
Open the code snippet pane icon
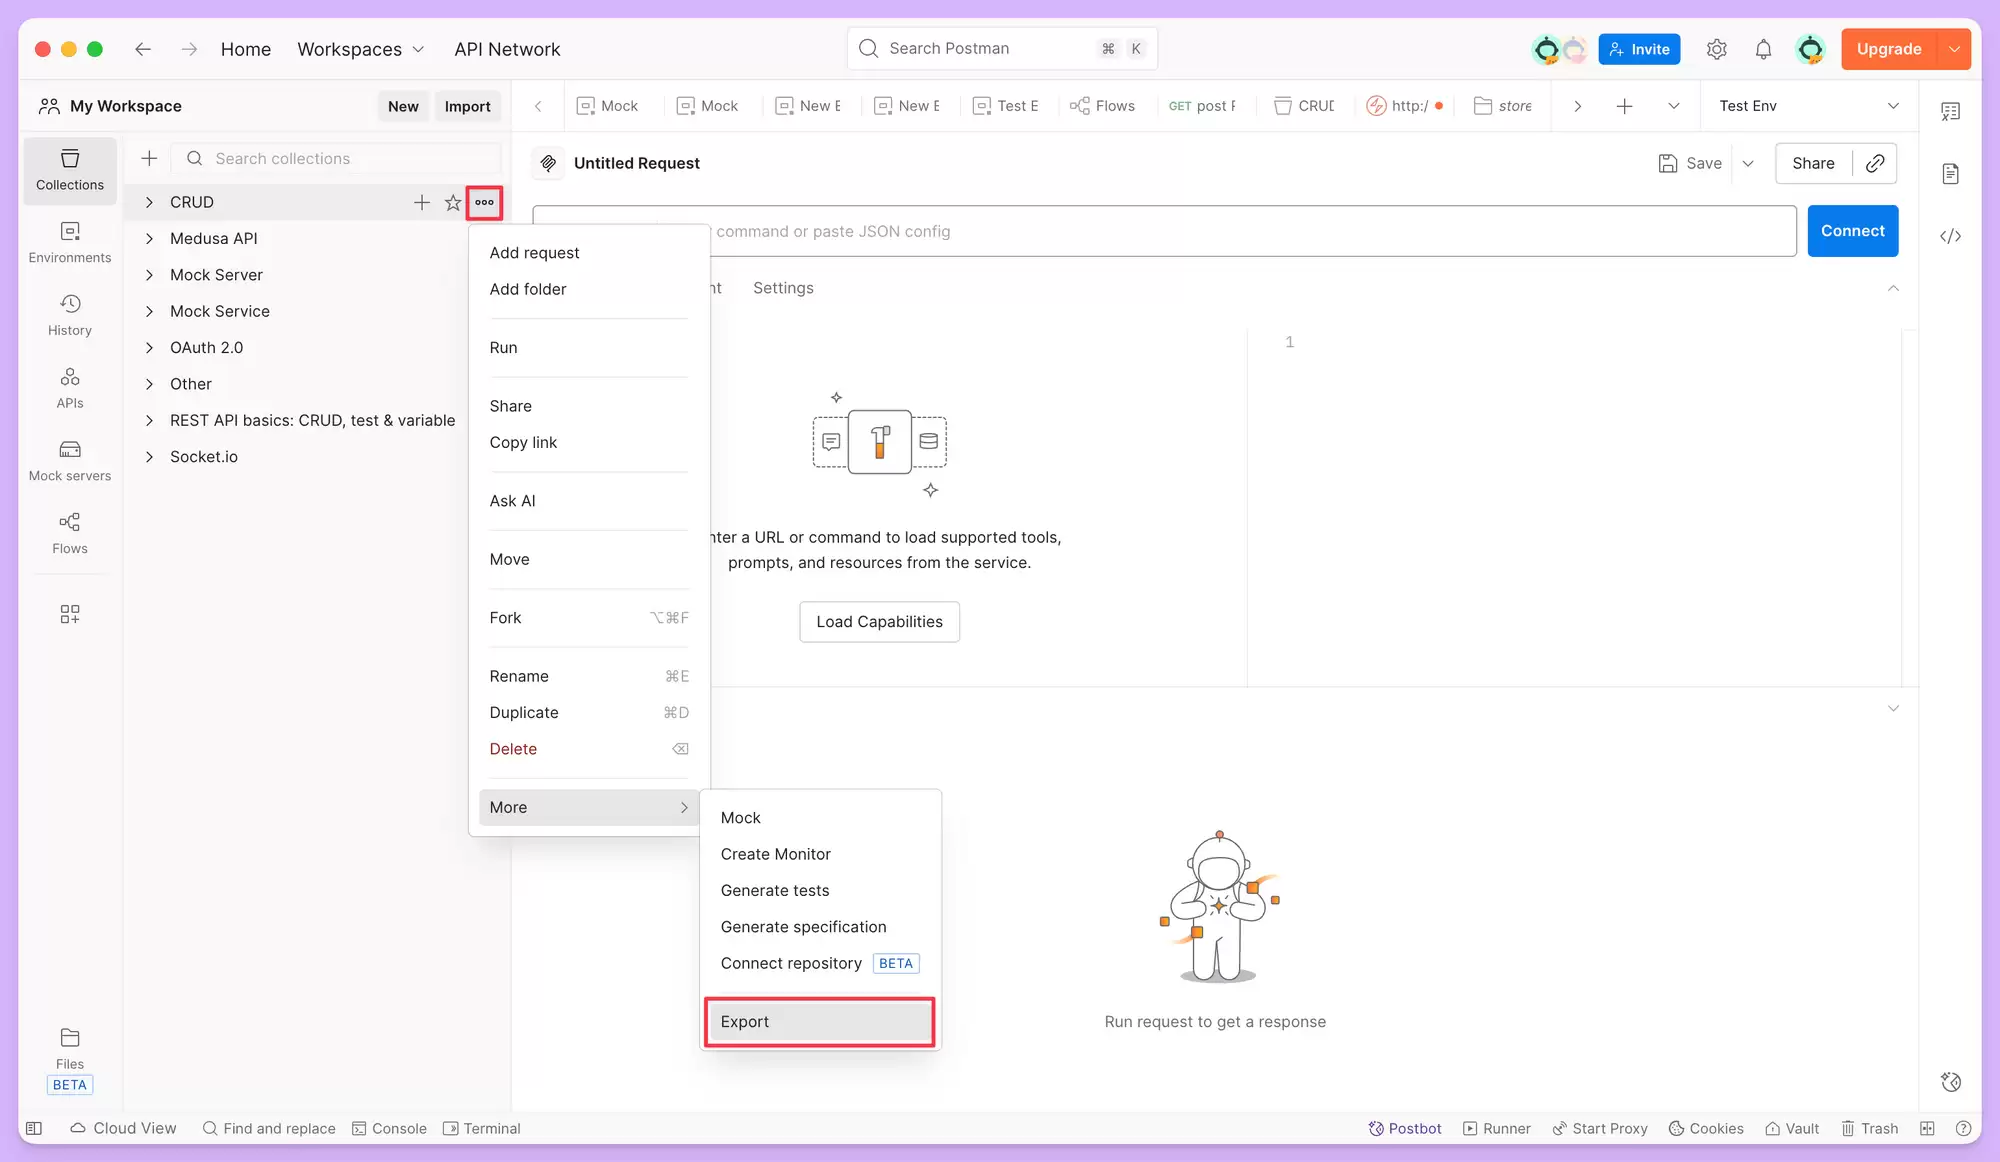[1951, 236]
